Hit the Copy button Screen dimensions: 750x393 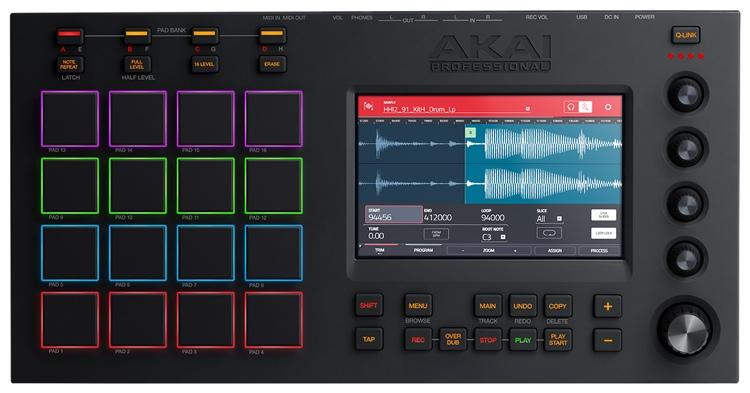point(558,306)
